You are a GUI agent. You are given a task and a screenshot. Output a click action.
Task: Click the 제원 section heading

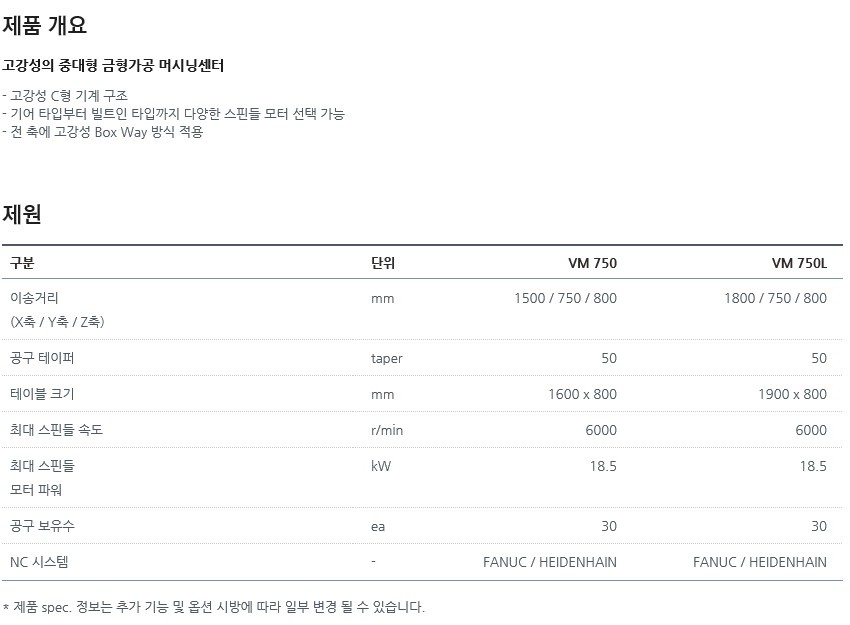pyautogui.click(x=22, y=214)
